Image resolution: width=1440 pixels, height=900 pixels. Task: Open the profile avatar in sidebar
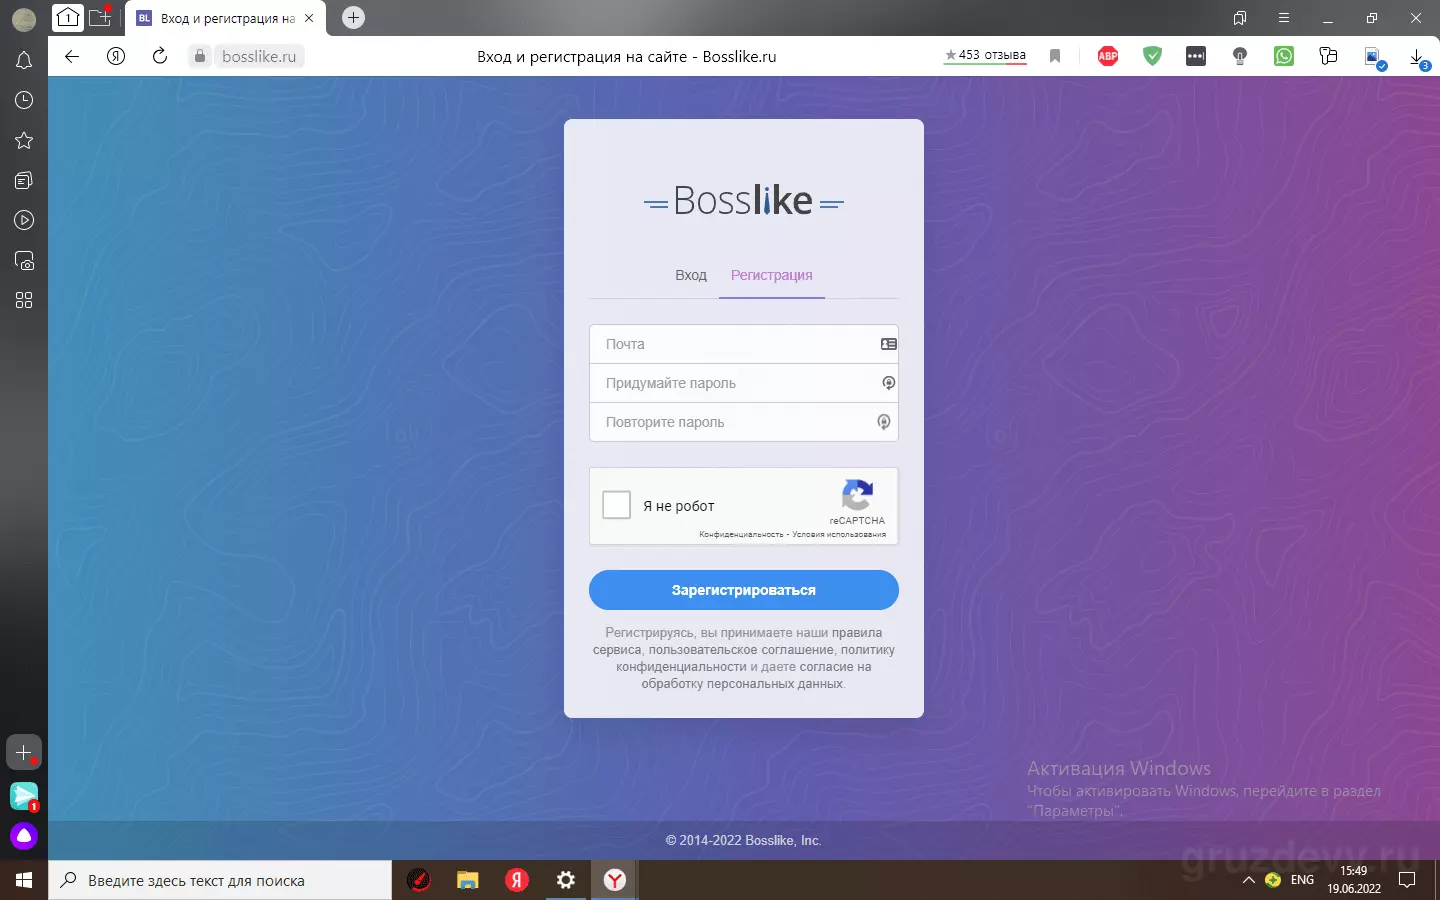coord(24,18)
